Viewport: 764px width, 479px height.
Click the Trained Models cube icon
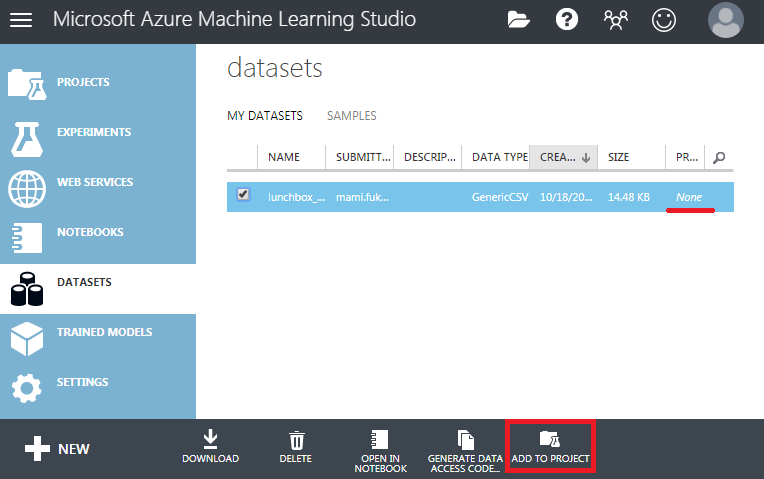click(x=27, y=339)
